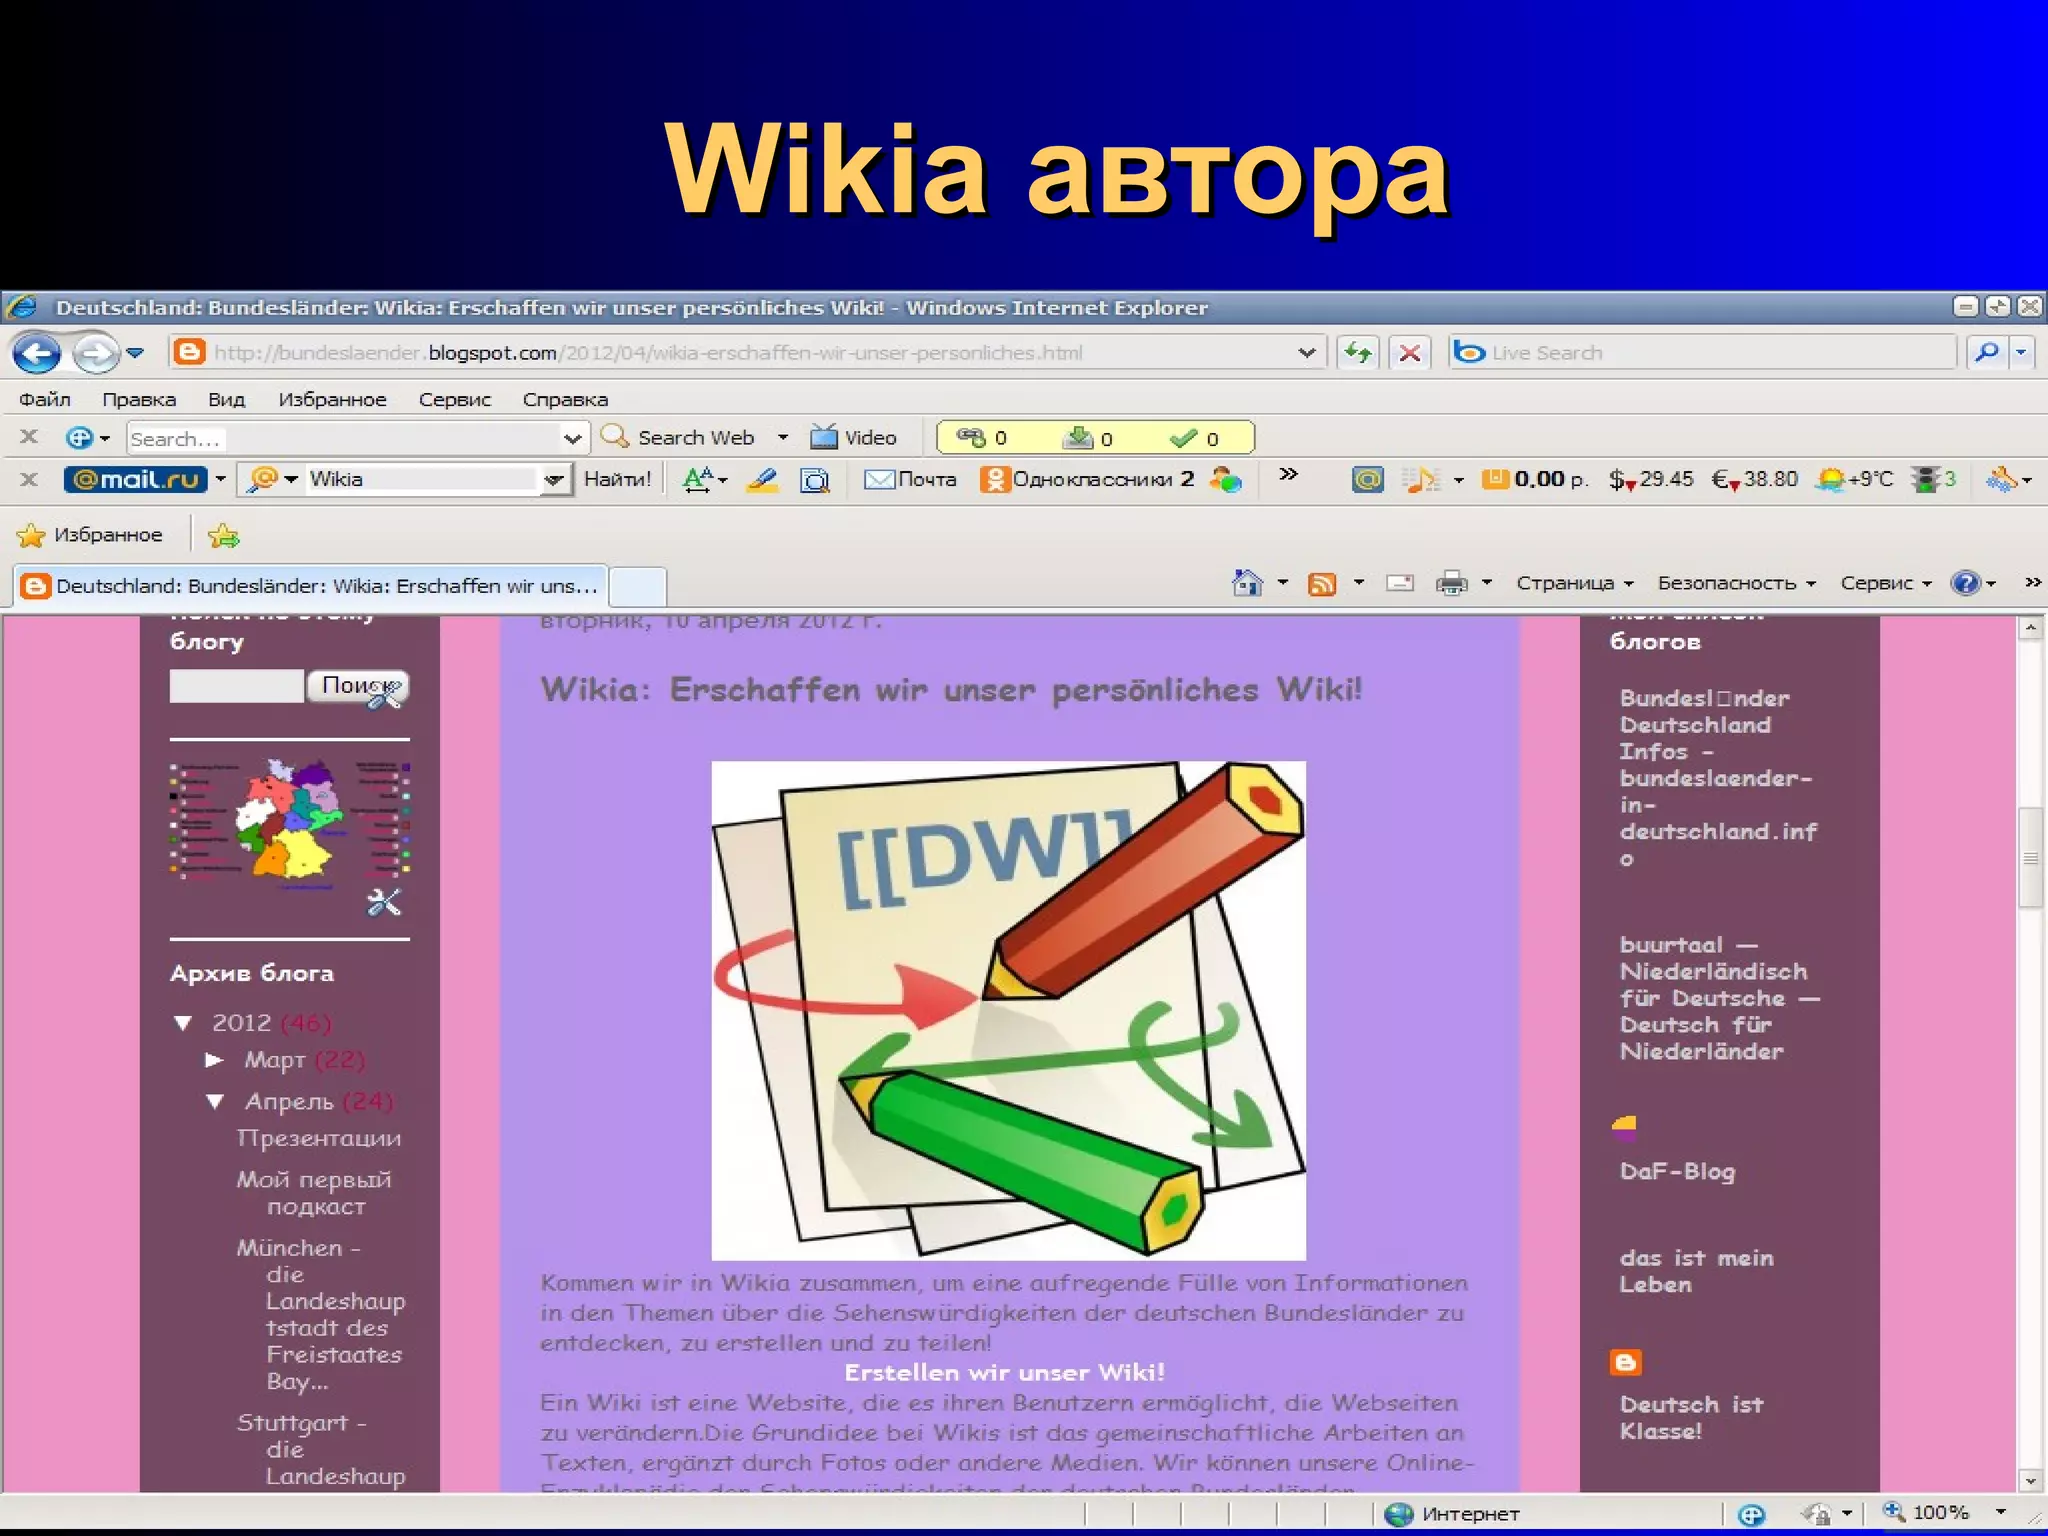Viewport: 2048px width, 1536px height.
Task: Click the highlighter pencil icon
Action: tap(763, 480)
